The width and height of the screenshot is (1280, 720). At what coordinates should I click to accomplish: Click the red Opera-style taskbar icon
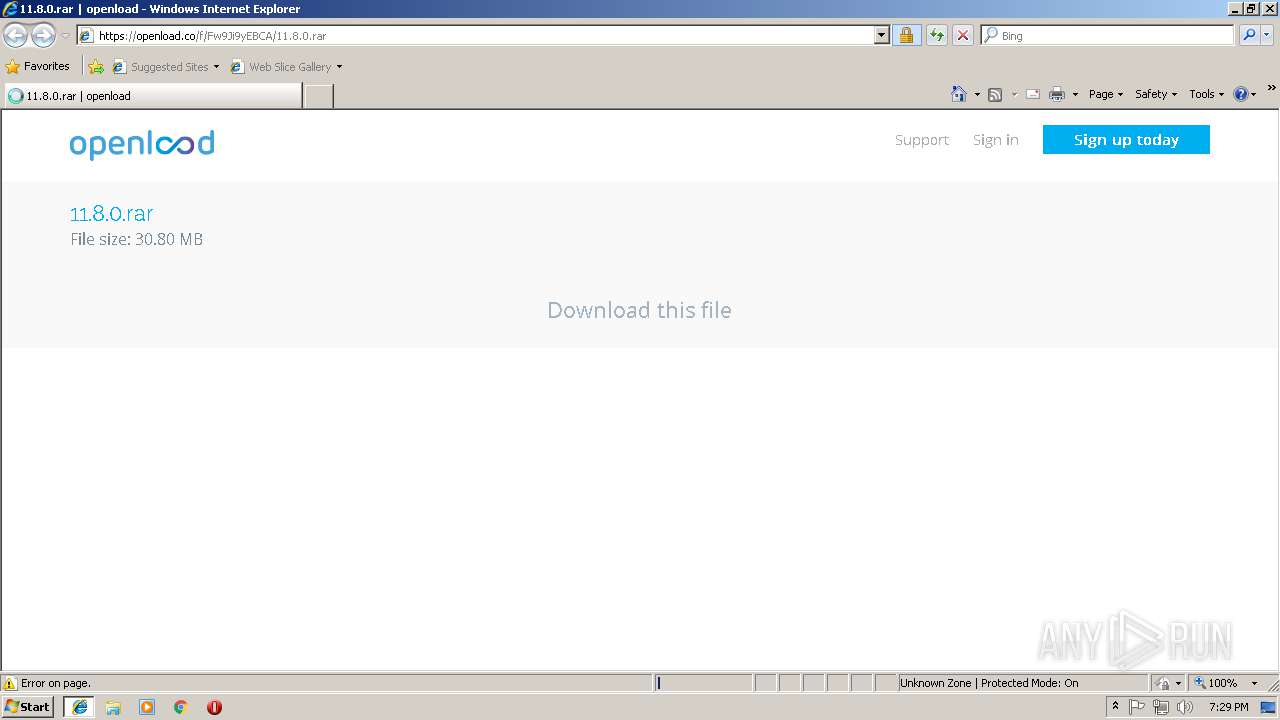tap(214, 707)
